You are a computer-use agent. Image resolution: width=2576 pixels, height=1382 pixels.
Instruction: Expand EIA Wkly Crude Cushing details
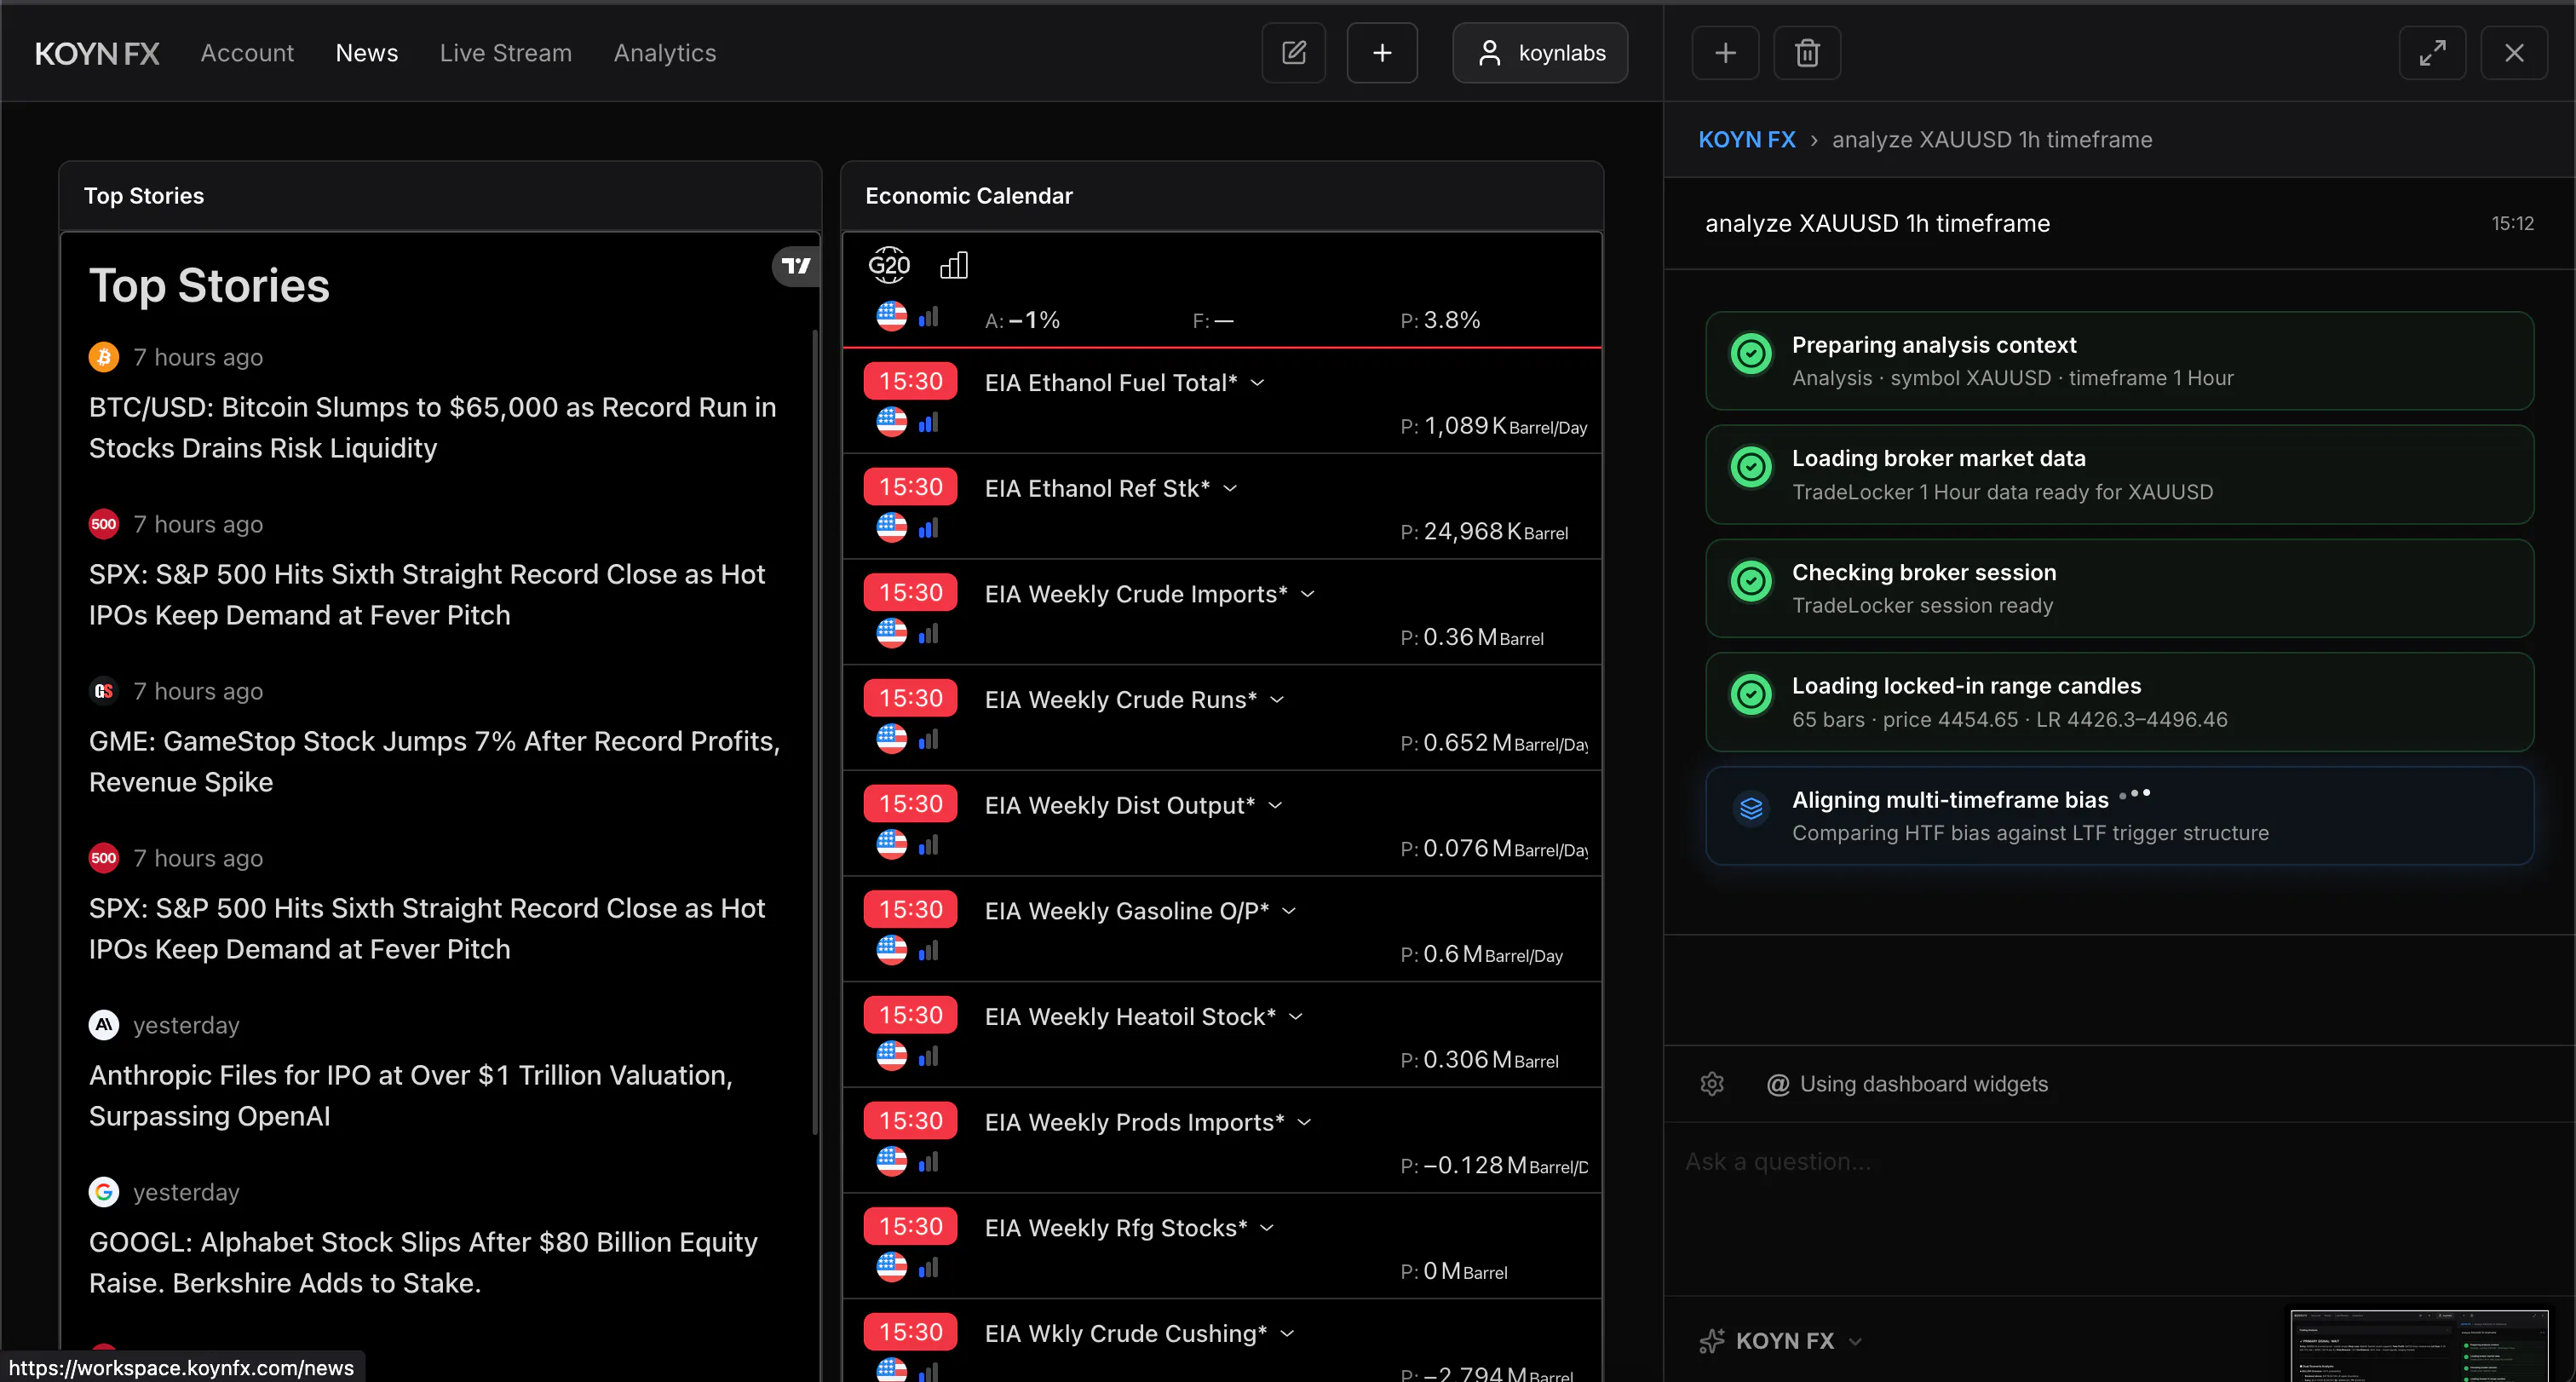[x=1287, y=1334]
